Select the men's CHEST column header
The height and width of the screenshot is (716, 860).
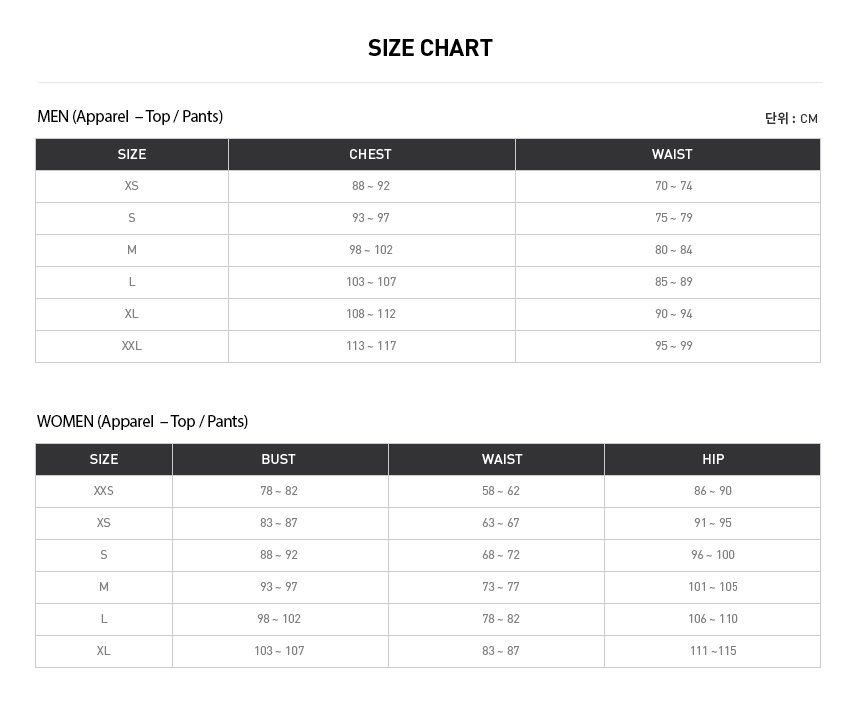[x=370, y=154]
